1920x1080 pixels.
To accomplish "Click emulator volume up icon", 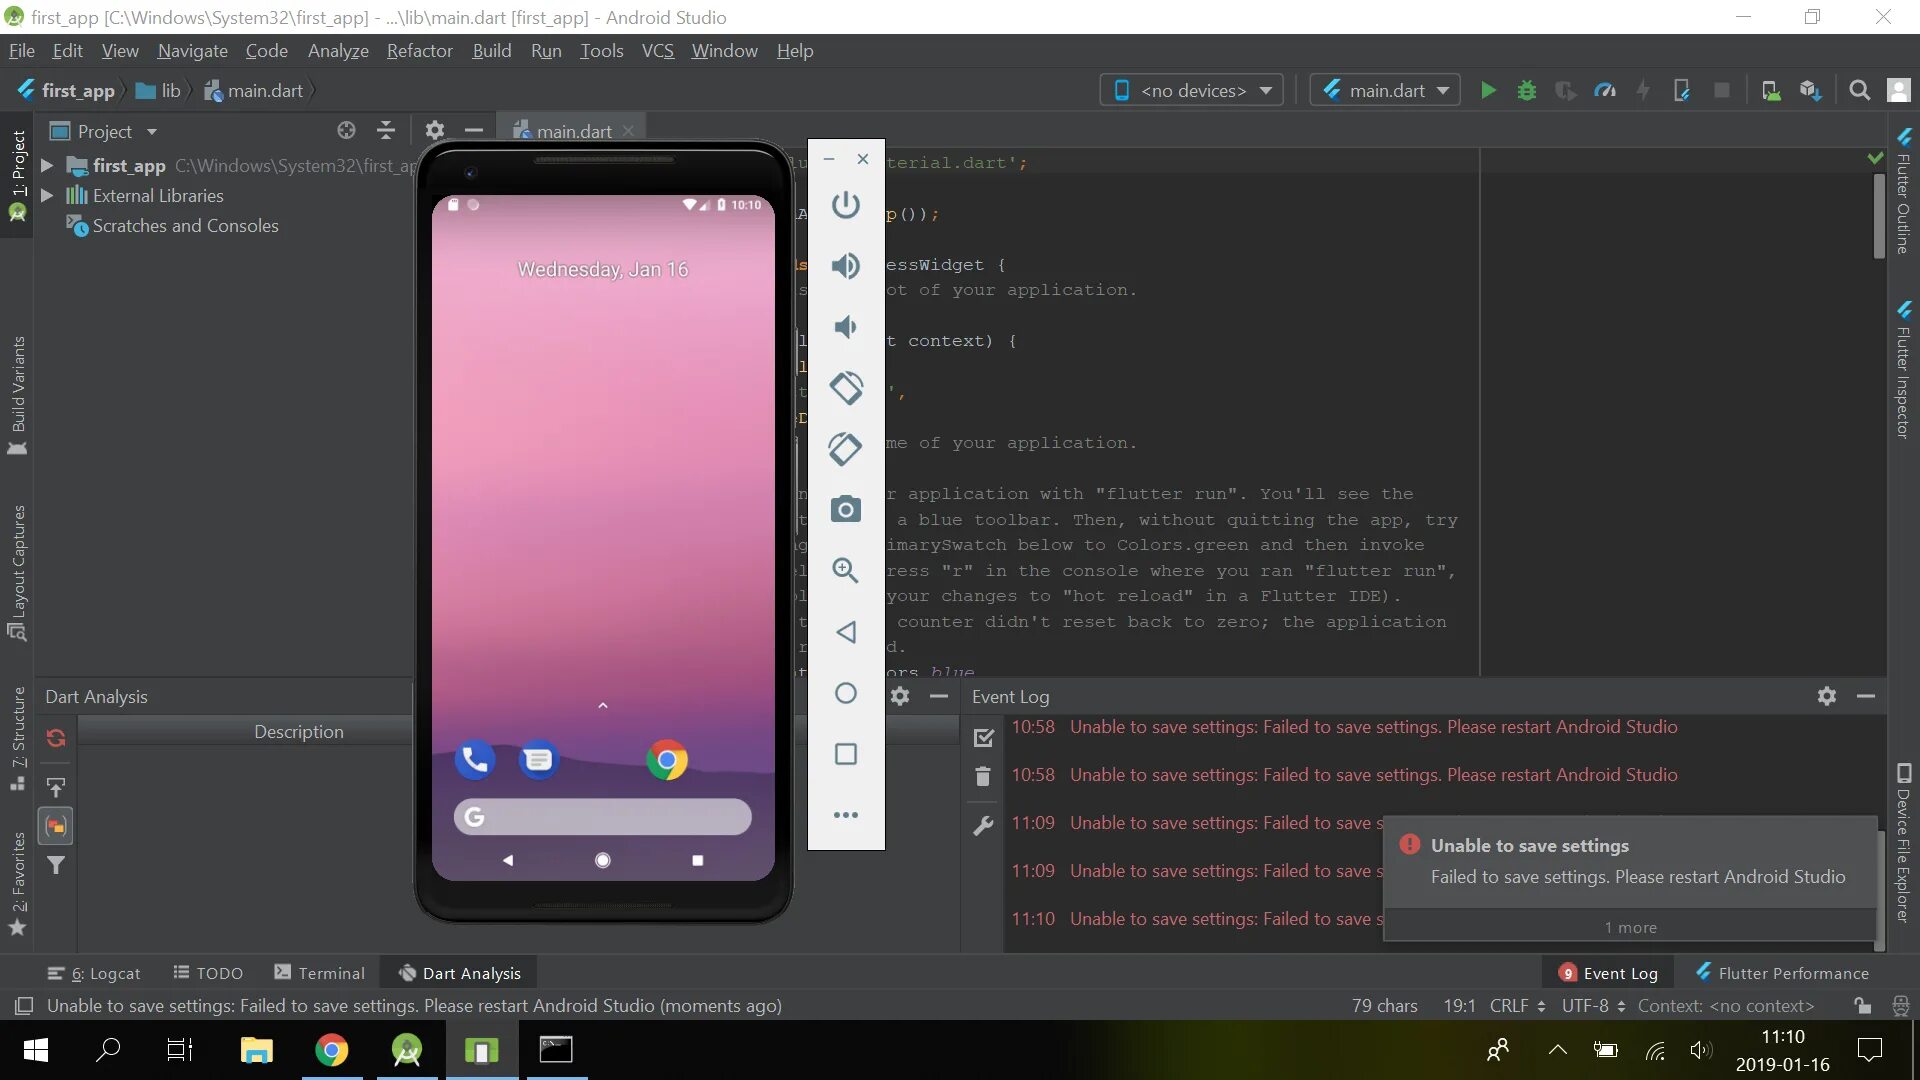I will pyautogui.click(x=846, y=266).
